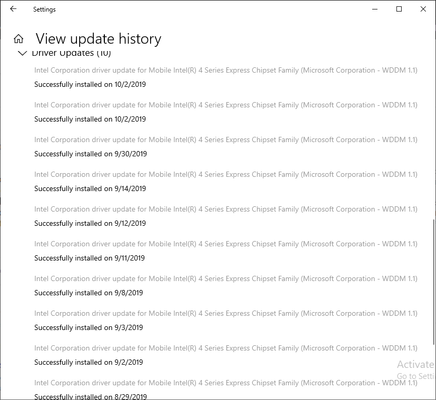Click the Activate Windows watermark text

click(x=416, y=364)
